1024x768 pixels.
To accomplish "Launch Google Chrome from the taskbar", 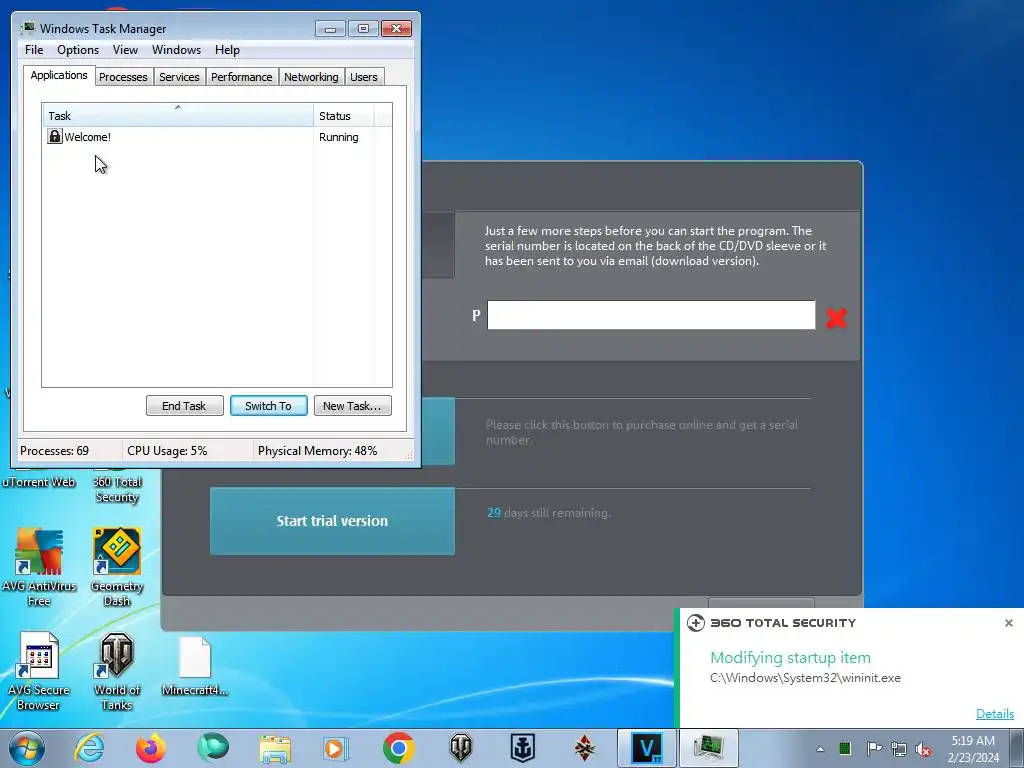I will pos(398,748).
